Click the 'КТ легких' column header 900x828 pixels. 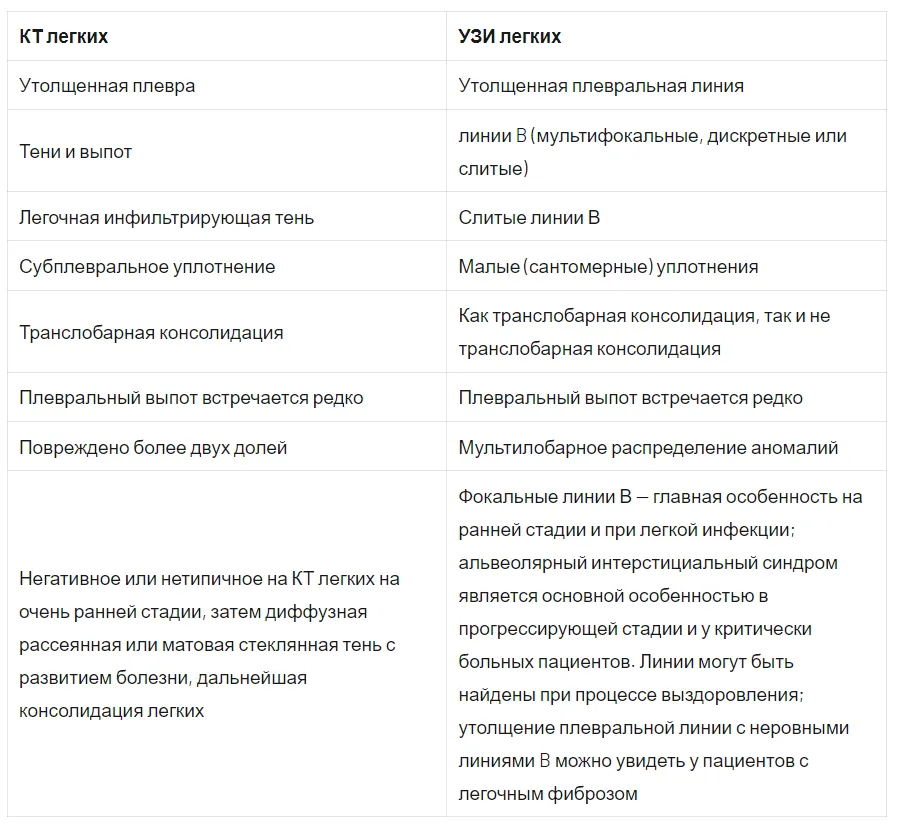64,36
